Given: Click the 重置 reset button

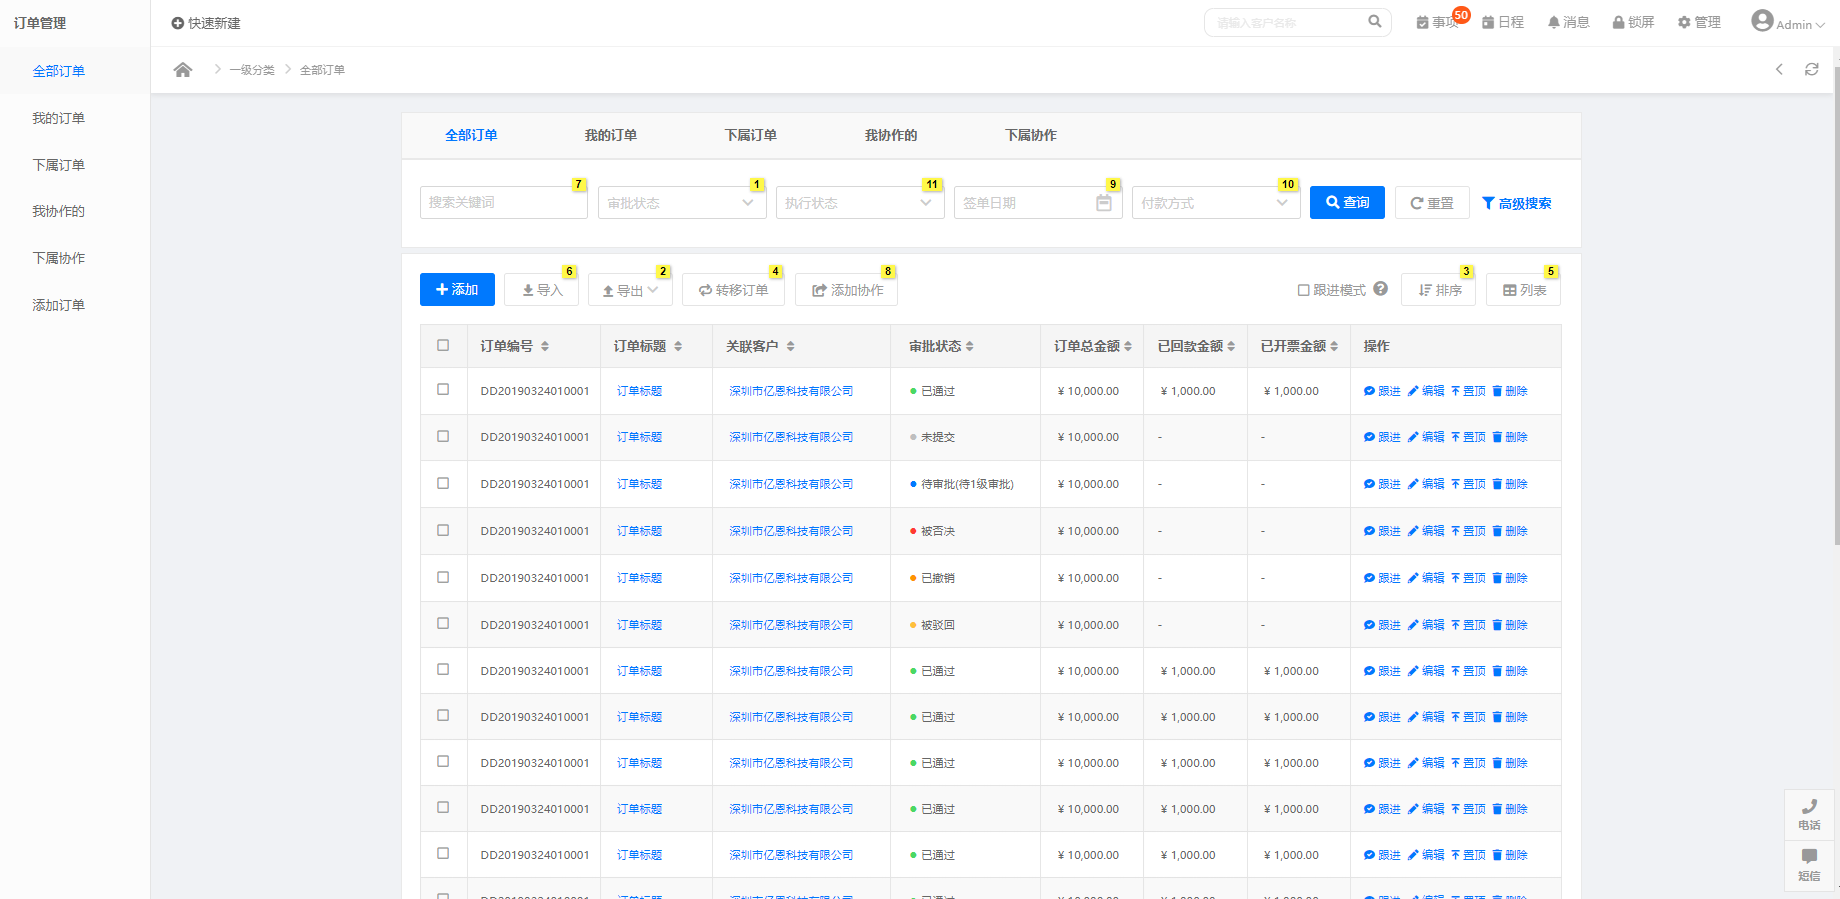Looking at the screenshot, I should (1432, 203).
